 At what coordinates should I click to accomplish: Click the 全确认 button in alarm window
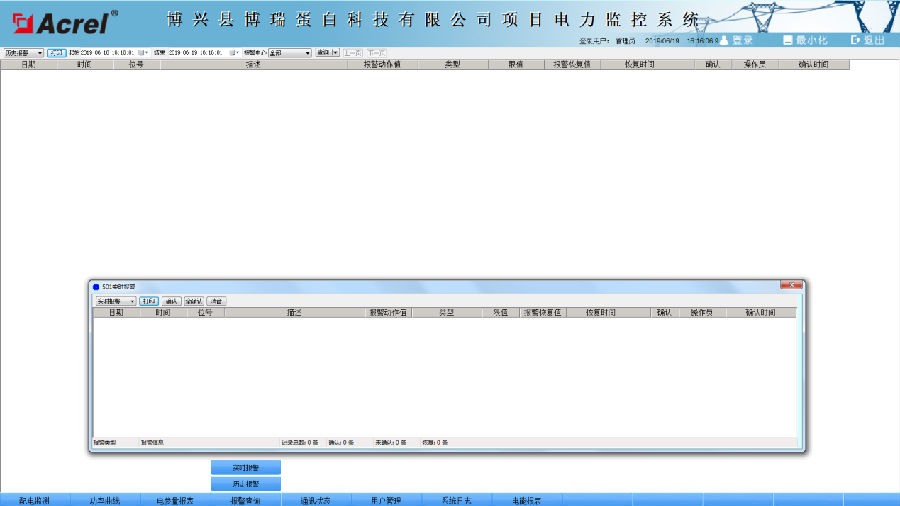click(193, 301)
